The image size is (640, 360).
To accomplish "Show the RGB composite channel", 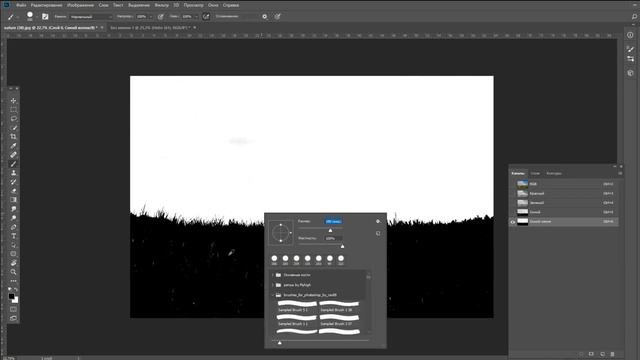I will pos(513,184).
